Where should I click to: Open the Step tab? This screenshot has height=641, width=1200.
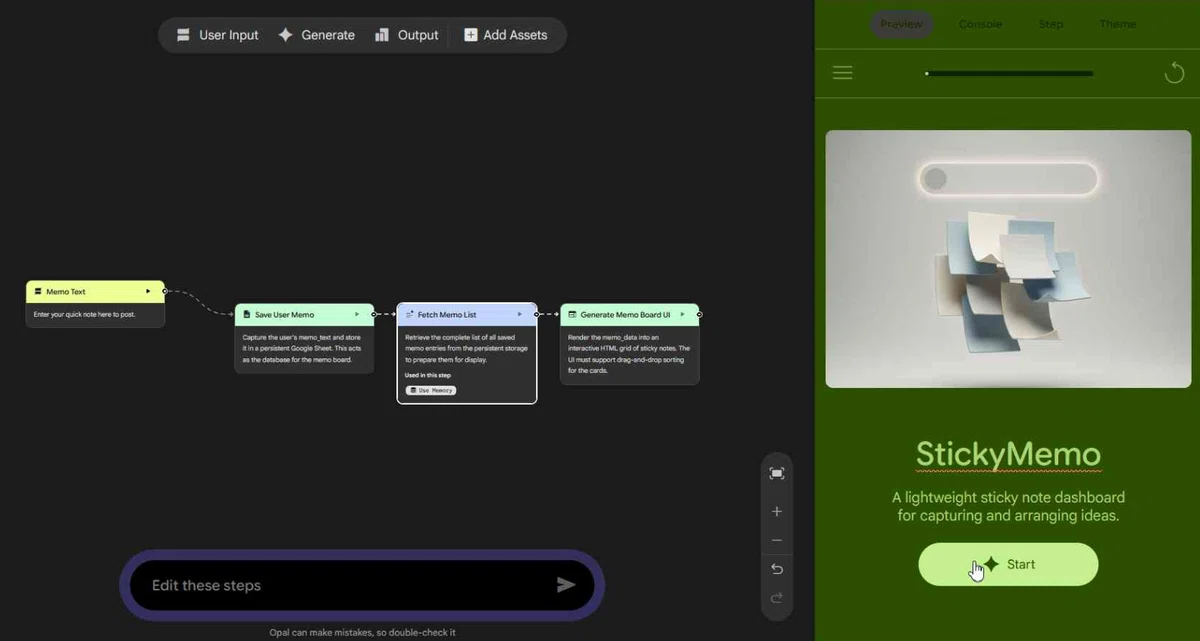[1051, 24]
